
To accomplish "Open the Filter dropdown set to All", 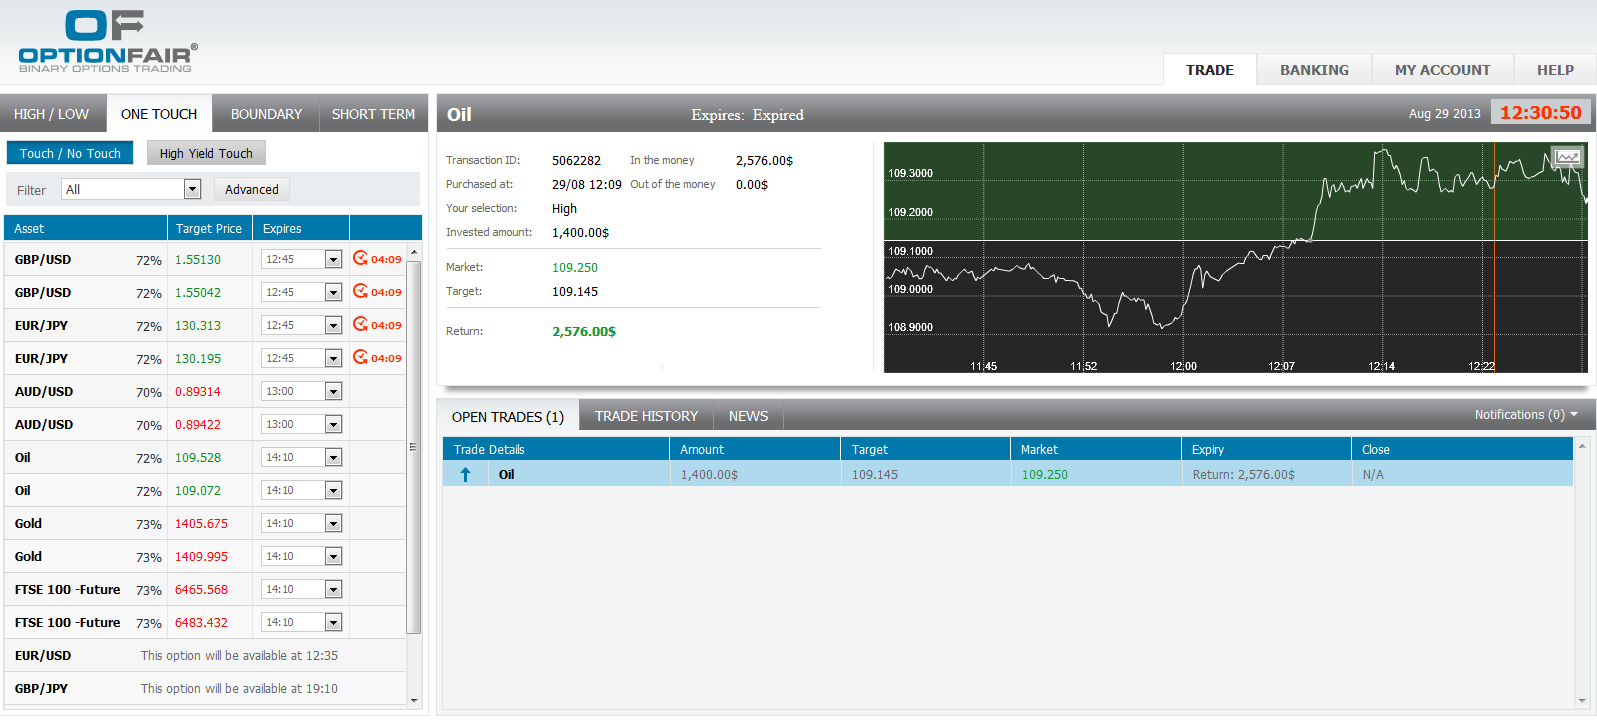I will 192,189.
